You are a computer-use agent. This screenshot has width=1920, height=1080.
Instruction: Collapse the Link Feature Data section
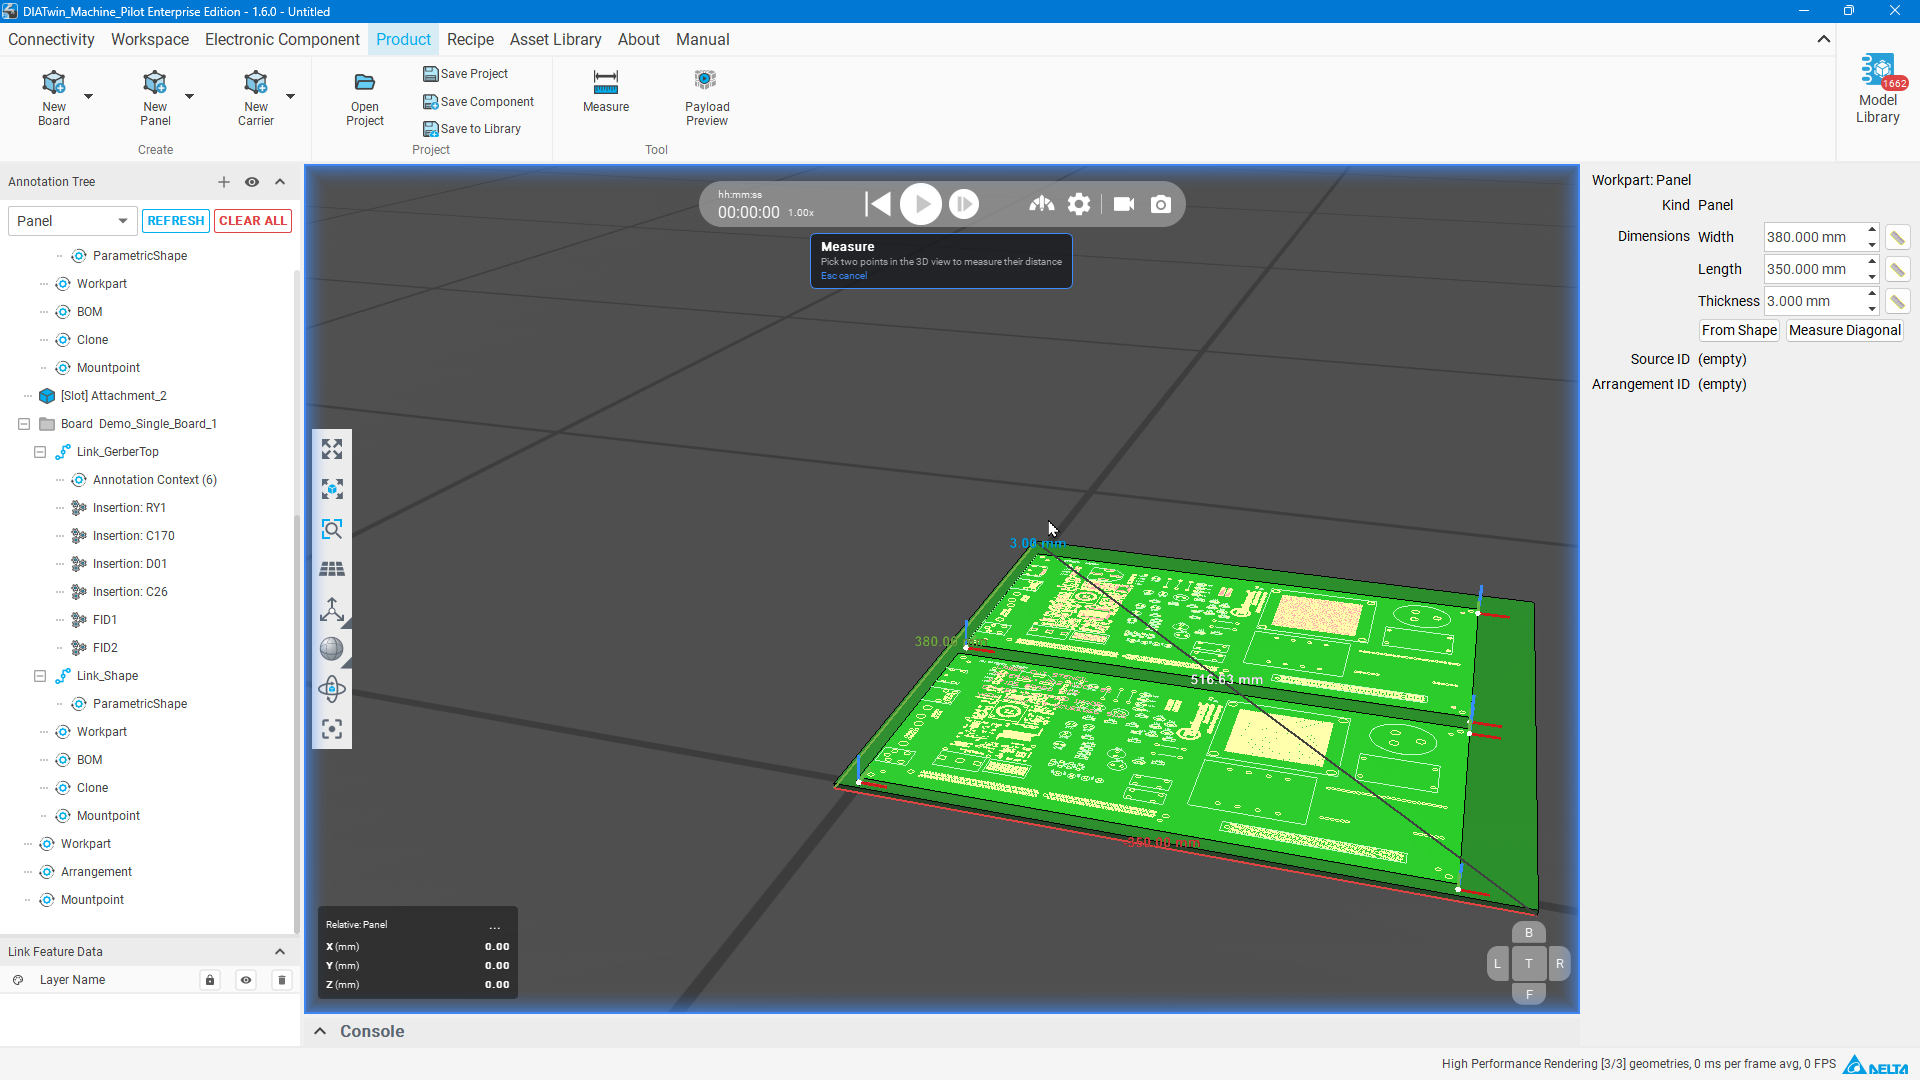(x=280, y=952)
